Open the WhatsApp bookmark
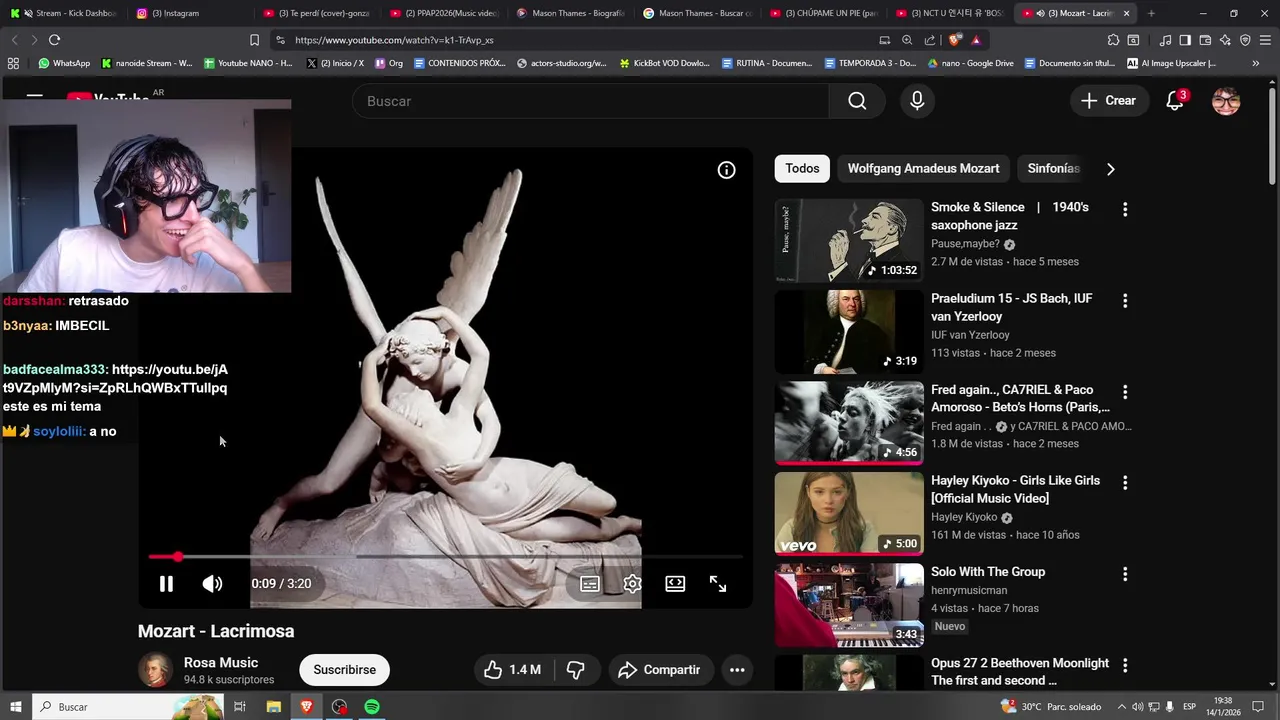The image size is (1280, 720). (x=64, y=63)
